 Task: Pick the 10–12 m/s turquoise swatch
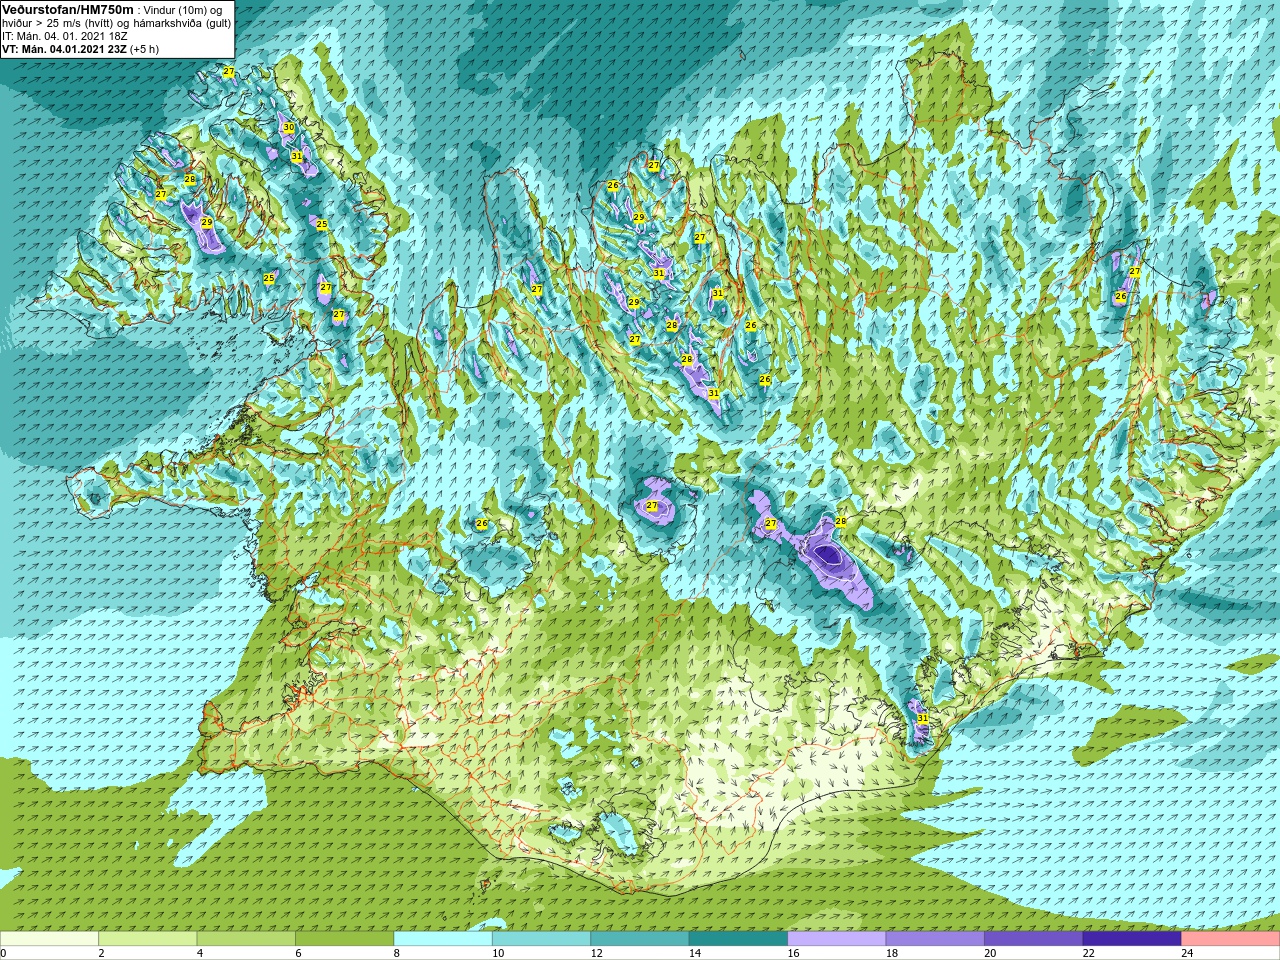(541, 939)
